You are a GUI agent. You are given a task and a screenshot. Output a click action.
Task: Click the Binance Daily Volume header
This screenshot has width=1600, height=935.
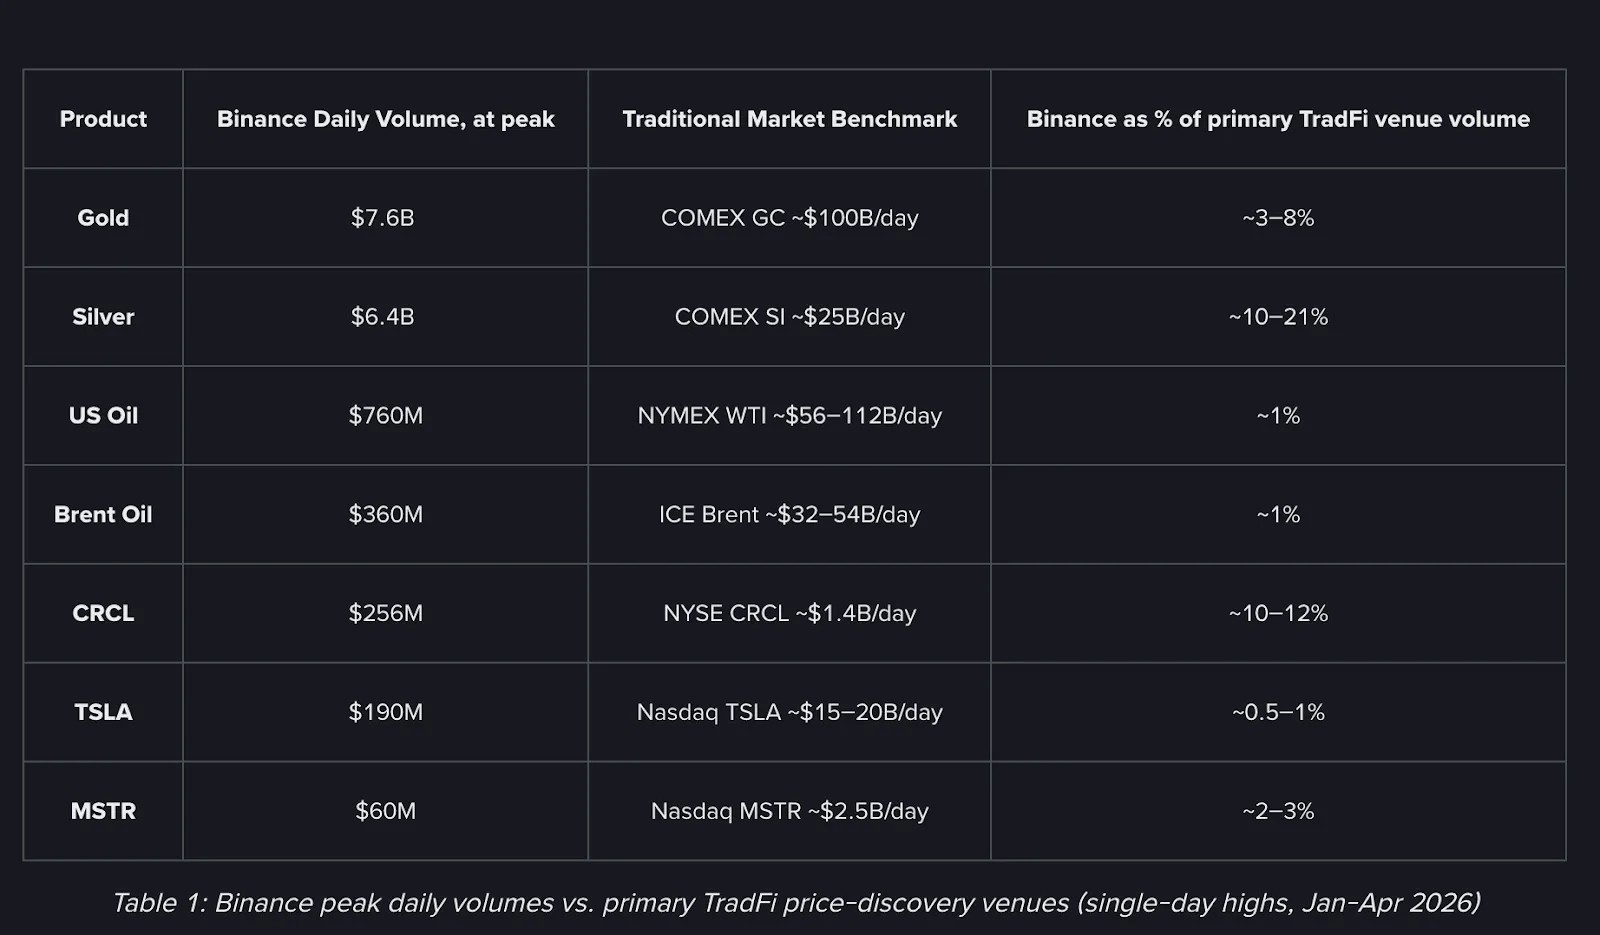(x=385, y=119)
